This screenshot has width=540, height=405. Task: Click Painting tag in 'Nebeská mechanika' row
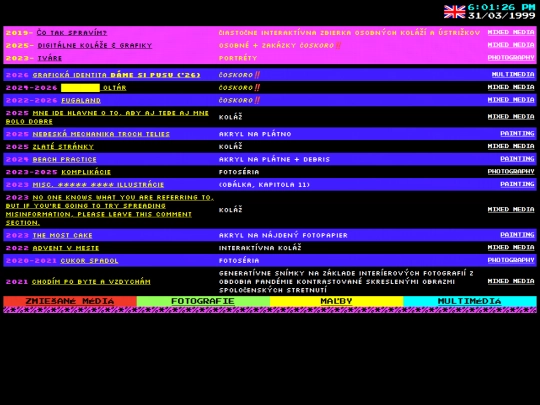(x=517, y=134)
